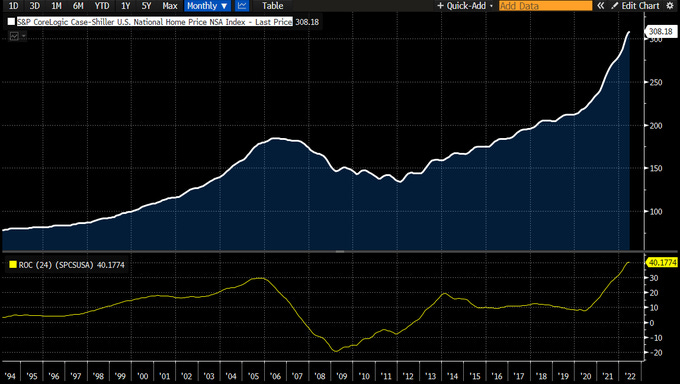Screen dimensions: 680x384
Task: Choose the YTD range
Action: (102, 6)
